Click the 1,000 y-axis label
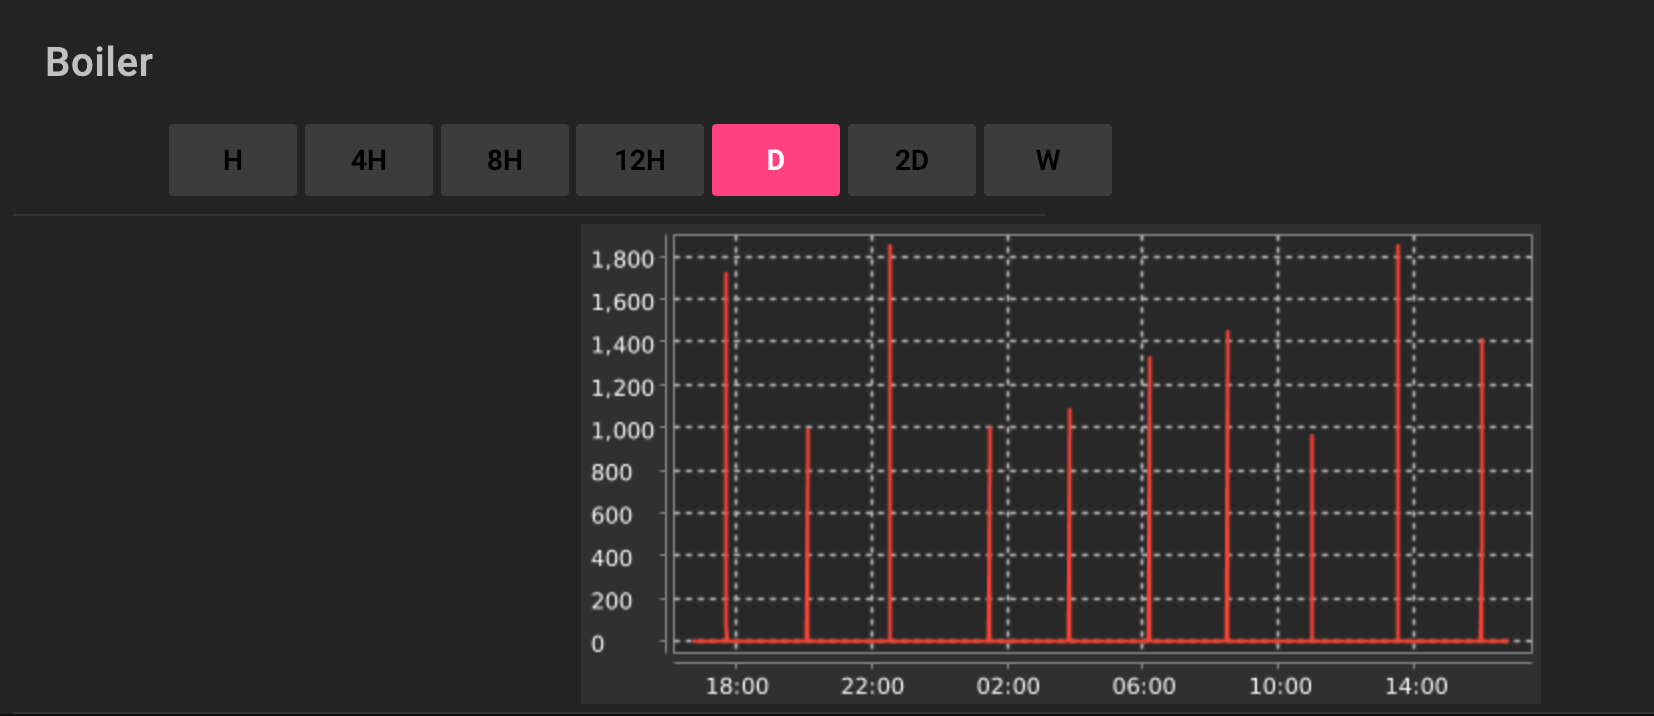The height and width of the screenshot is (716, 1654). [x=623, y=430]
